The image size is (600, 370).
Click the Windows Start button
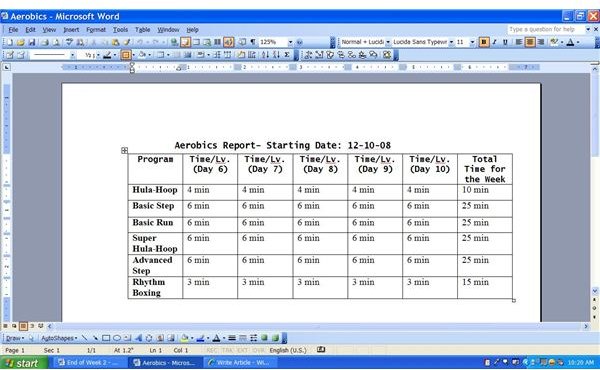pos(24,363)
